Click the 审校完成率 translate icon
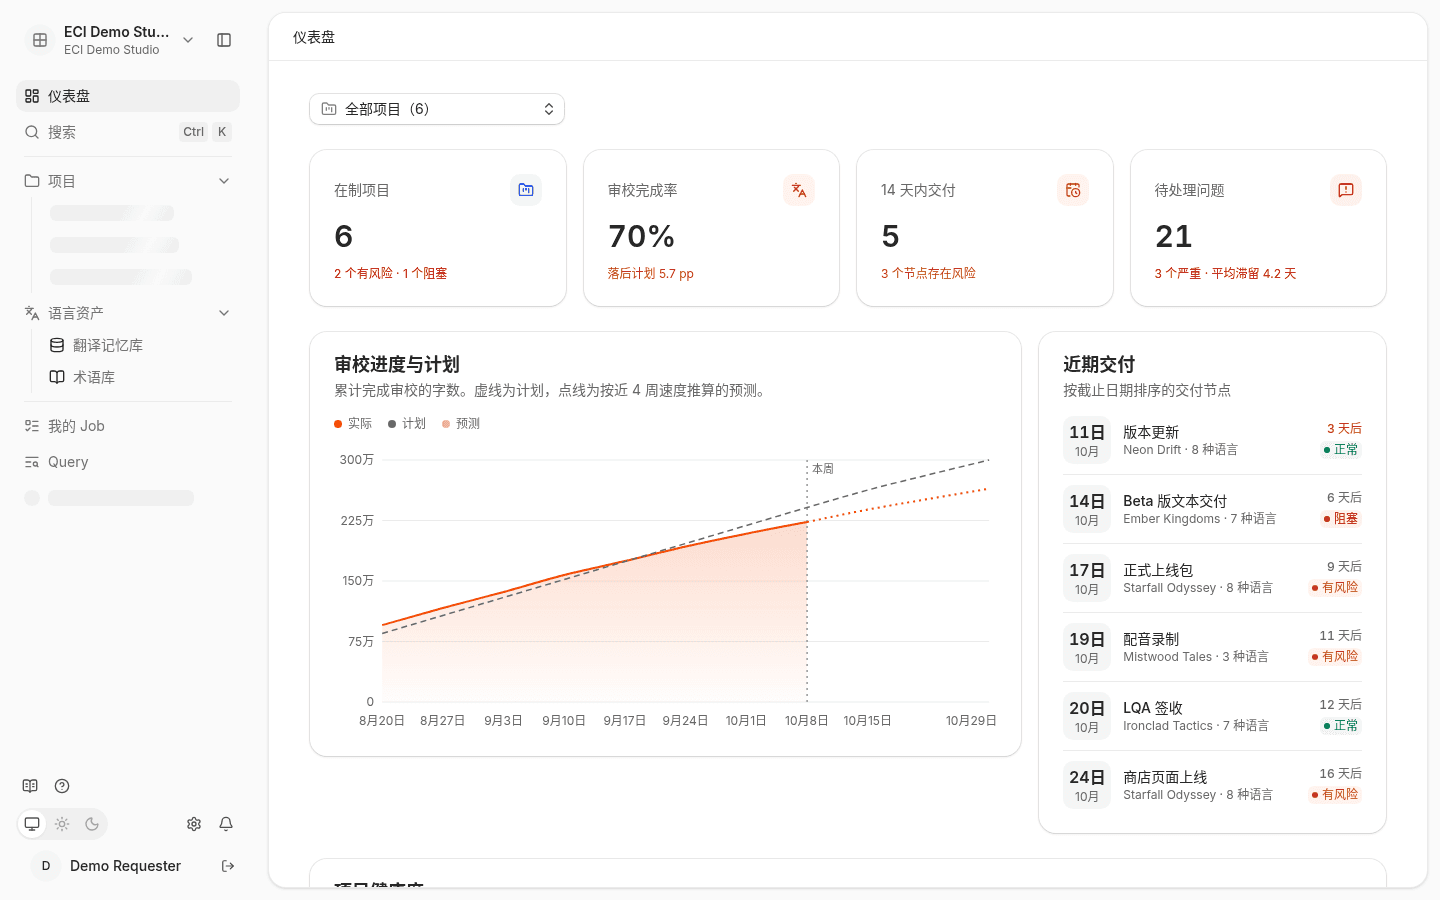This screenshot has width=1440, height=900. coord(799,190)
